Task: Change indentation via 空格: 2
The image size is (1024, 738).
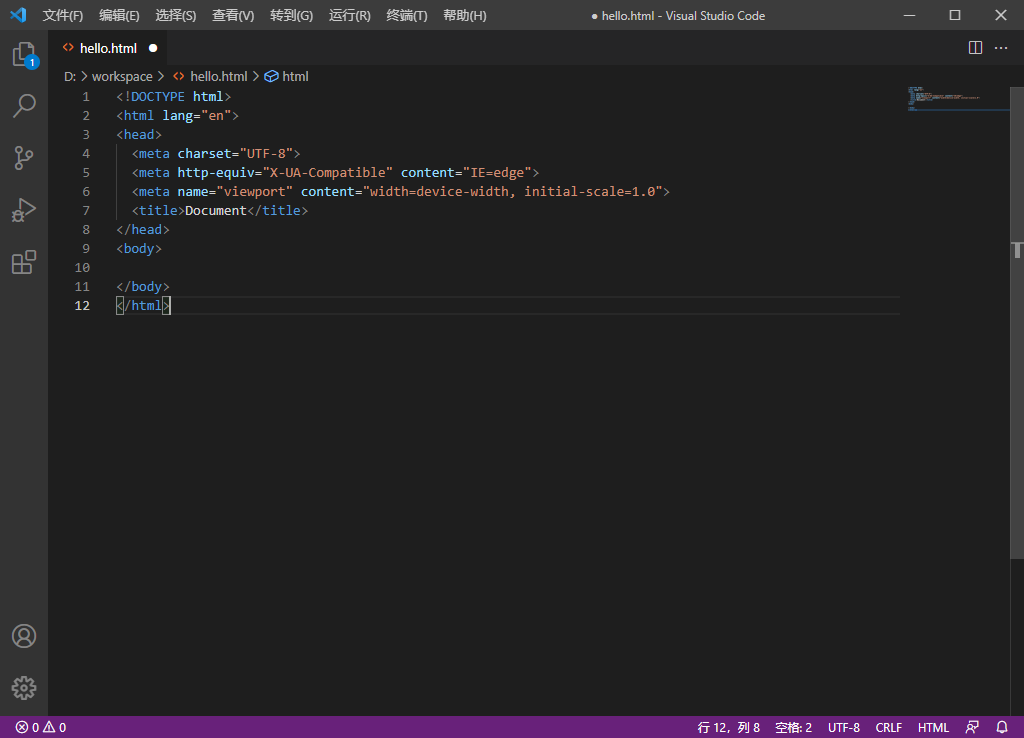Action: 793,727
